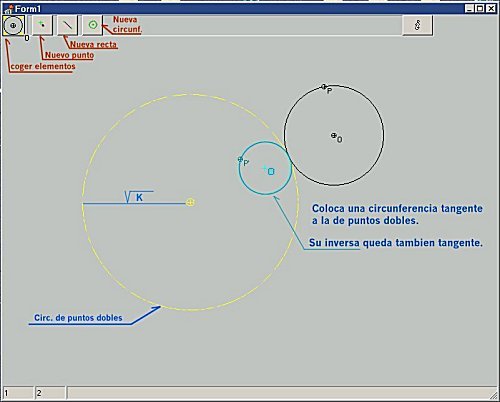Grab the cyan circle's square center handle

tap(271, 172)
